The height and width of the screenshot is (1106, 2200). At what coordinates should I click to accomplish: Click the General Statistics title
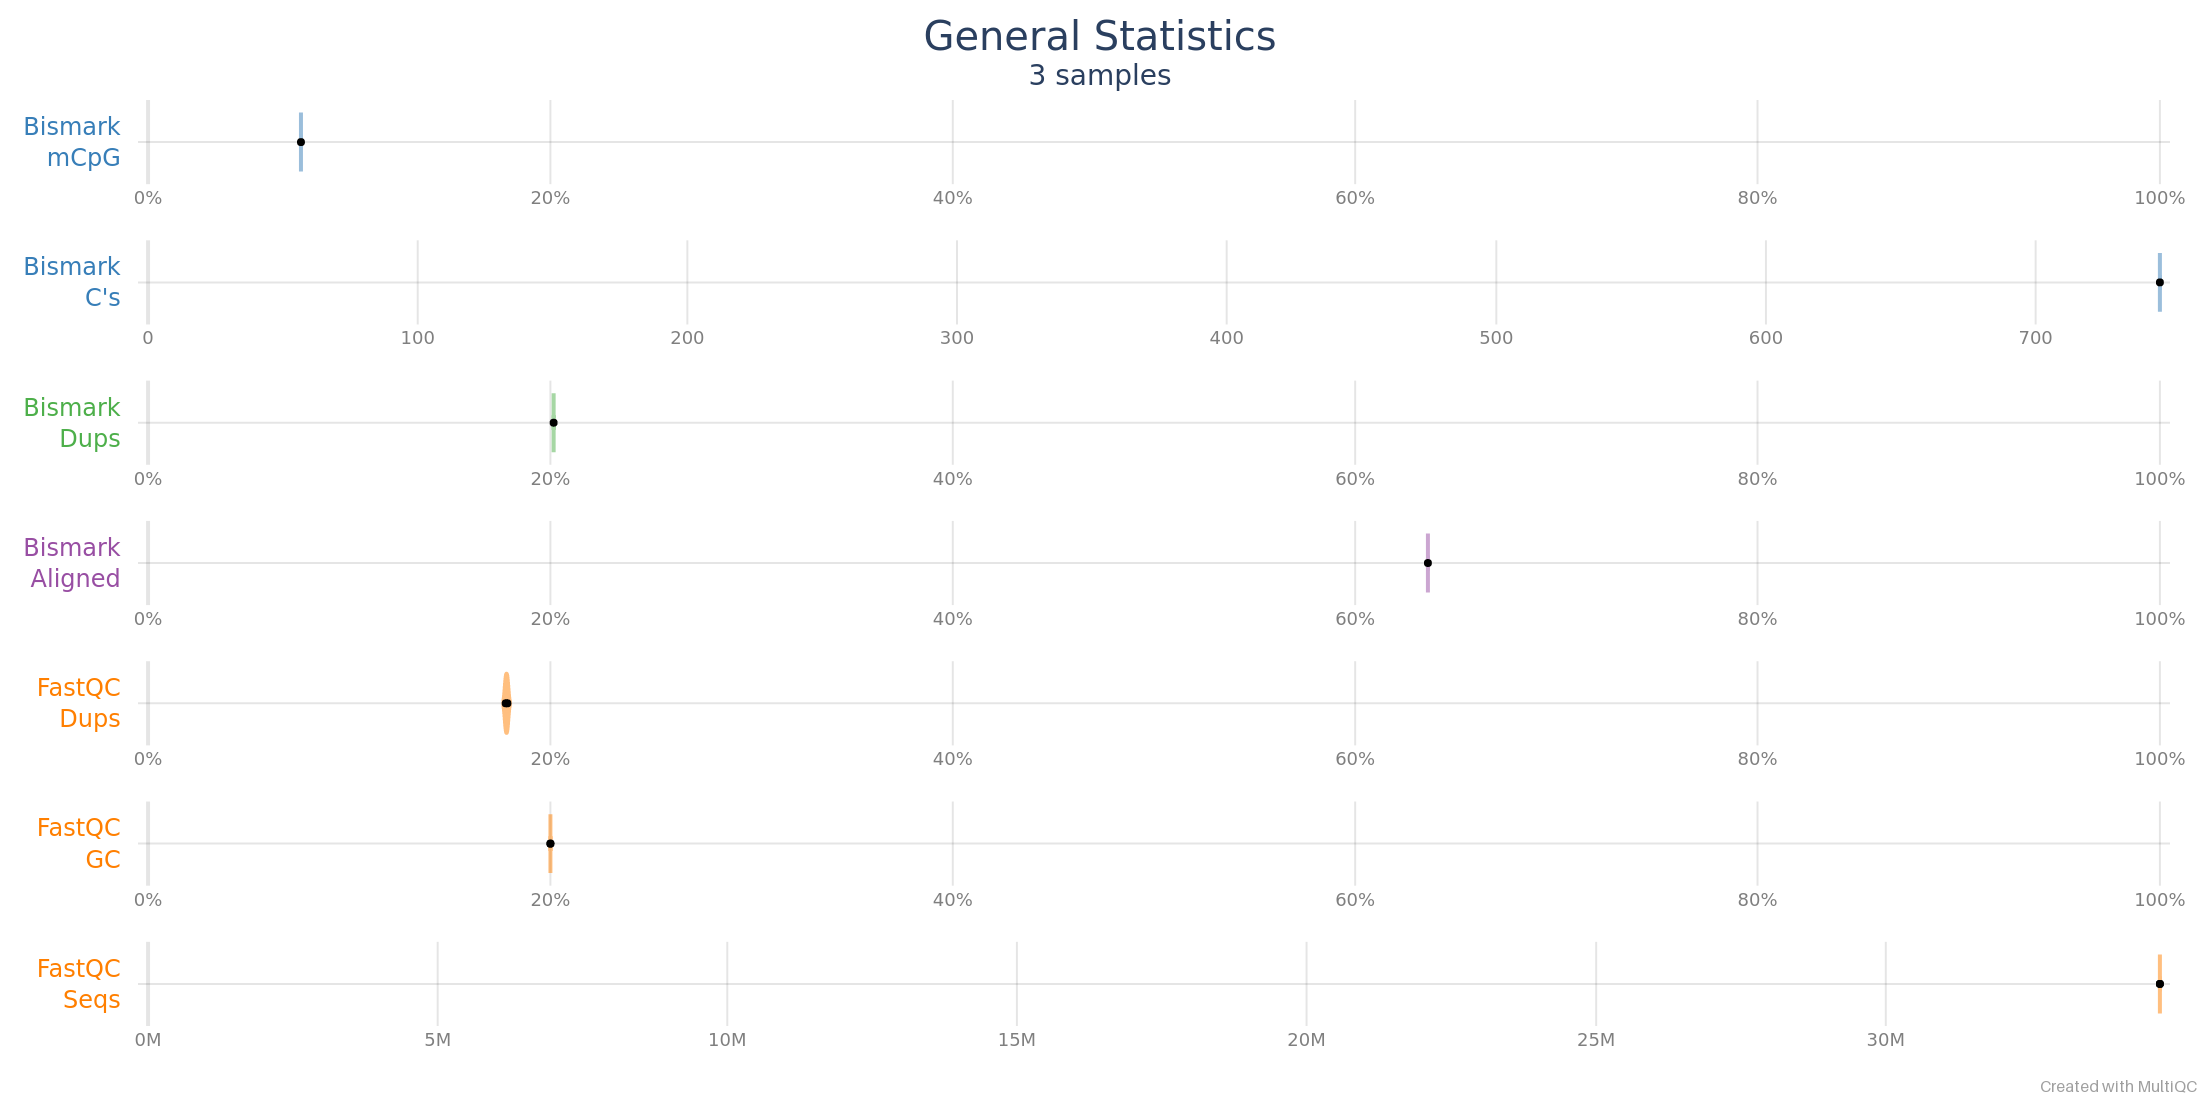click(1099, 37)
